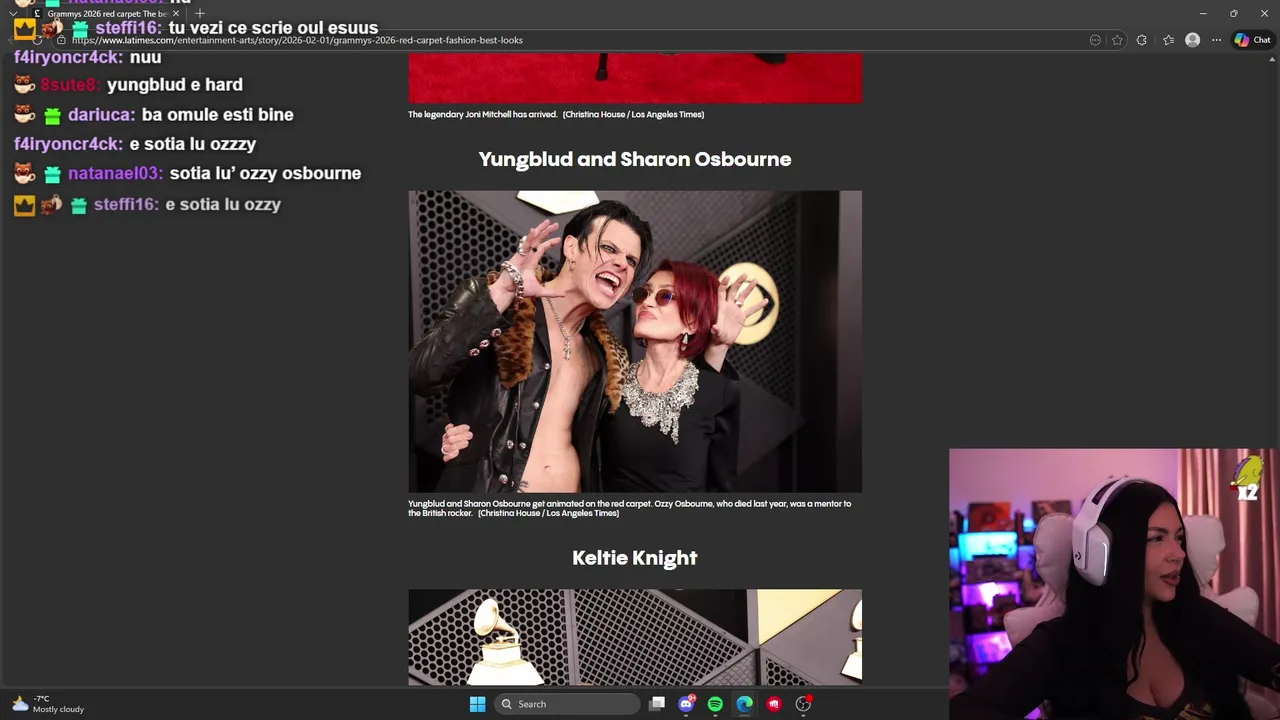The image size is (1280, 720).
Task: Open the Edge profile avatar
Action: tap(1192, 40)
